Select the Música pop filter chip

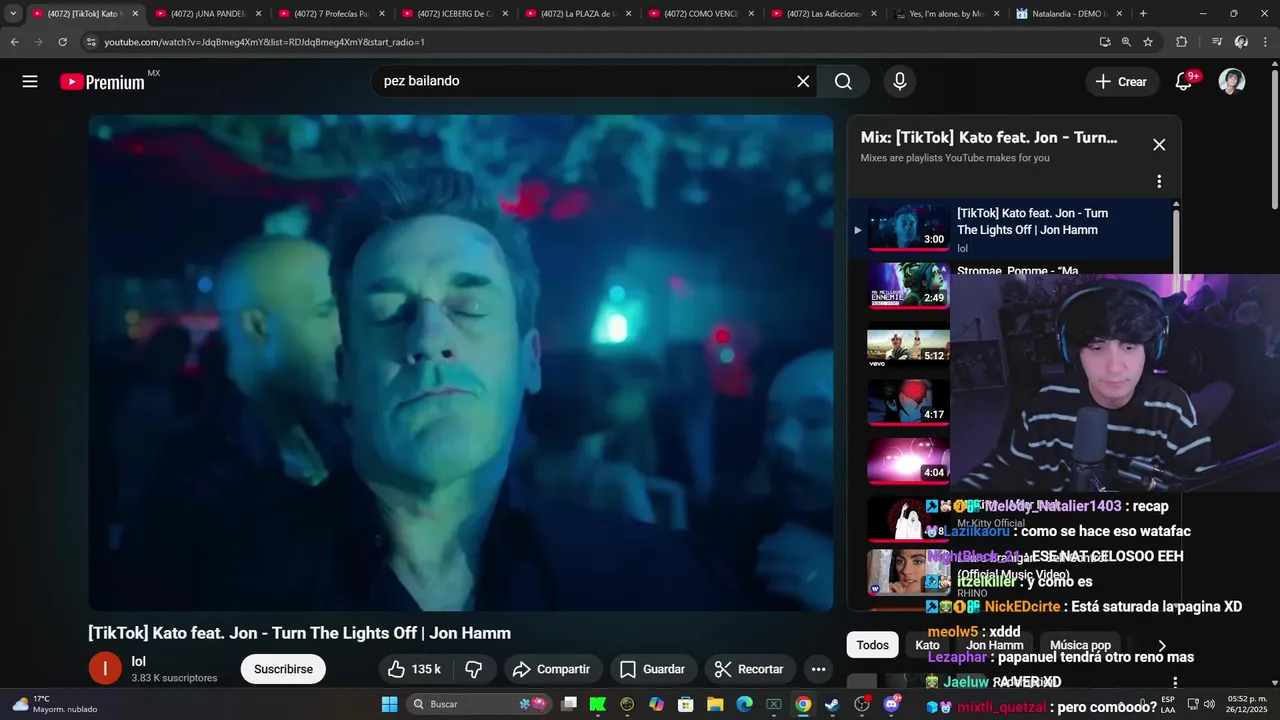click(x=1080, y=645)
